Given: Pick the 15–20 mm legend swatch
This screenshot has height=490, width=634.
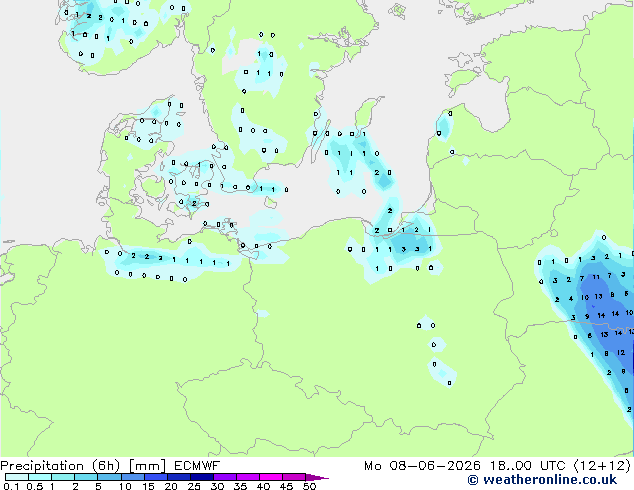Looking at the screenshot, I should click(155, 477).
